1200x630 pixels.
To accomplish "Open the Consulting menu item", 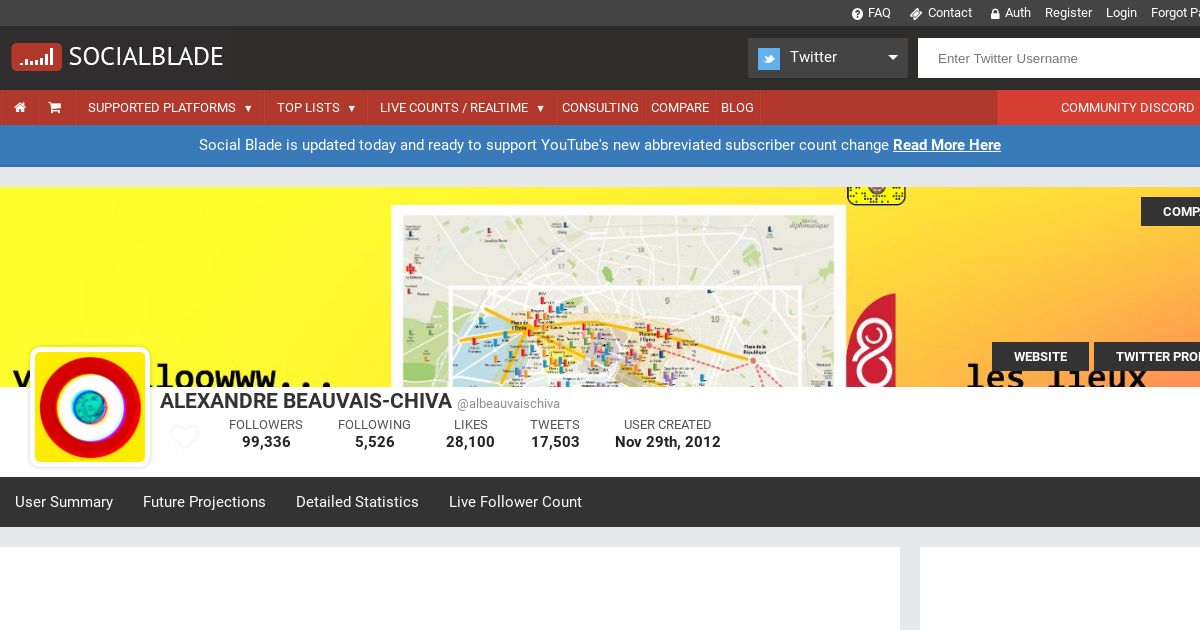I will click(600, 108).
